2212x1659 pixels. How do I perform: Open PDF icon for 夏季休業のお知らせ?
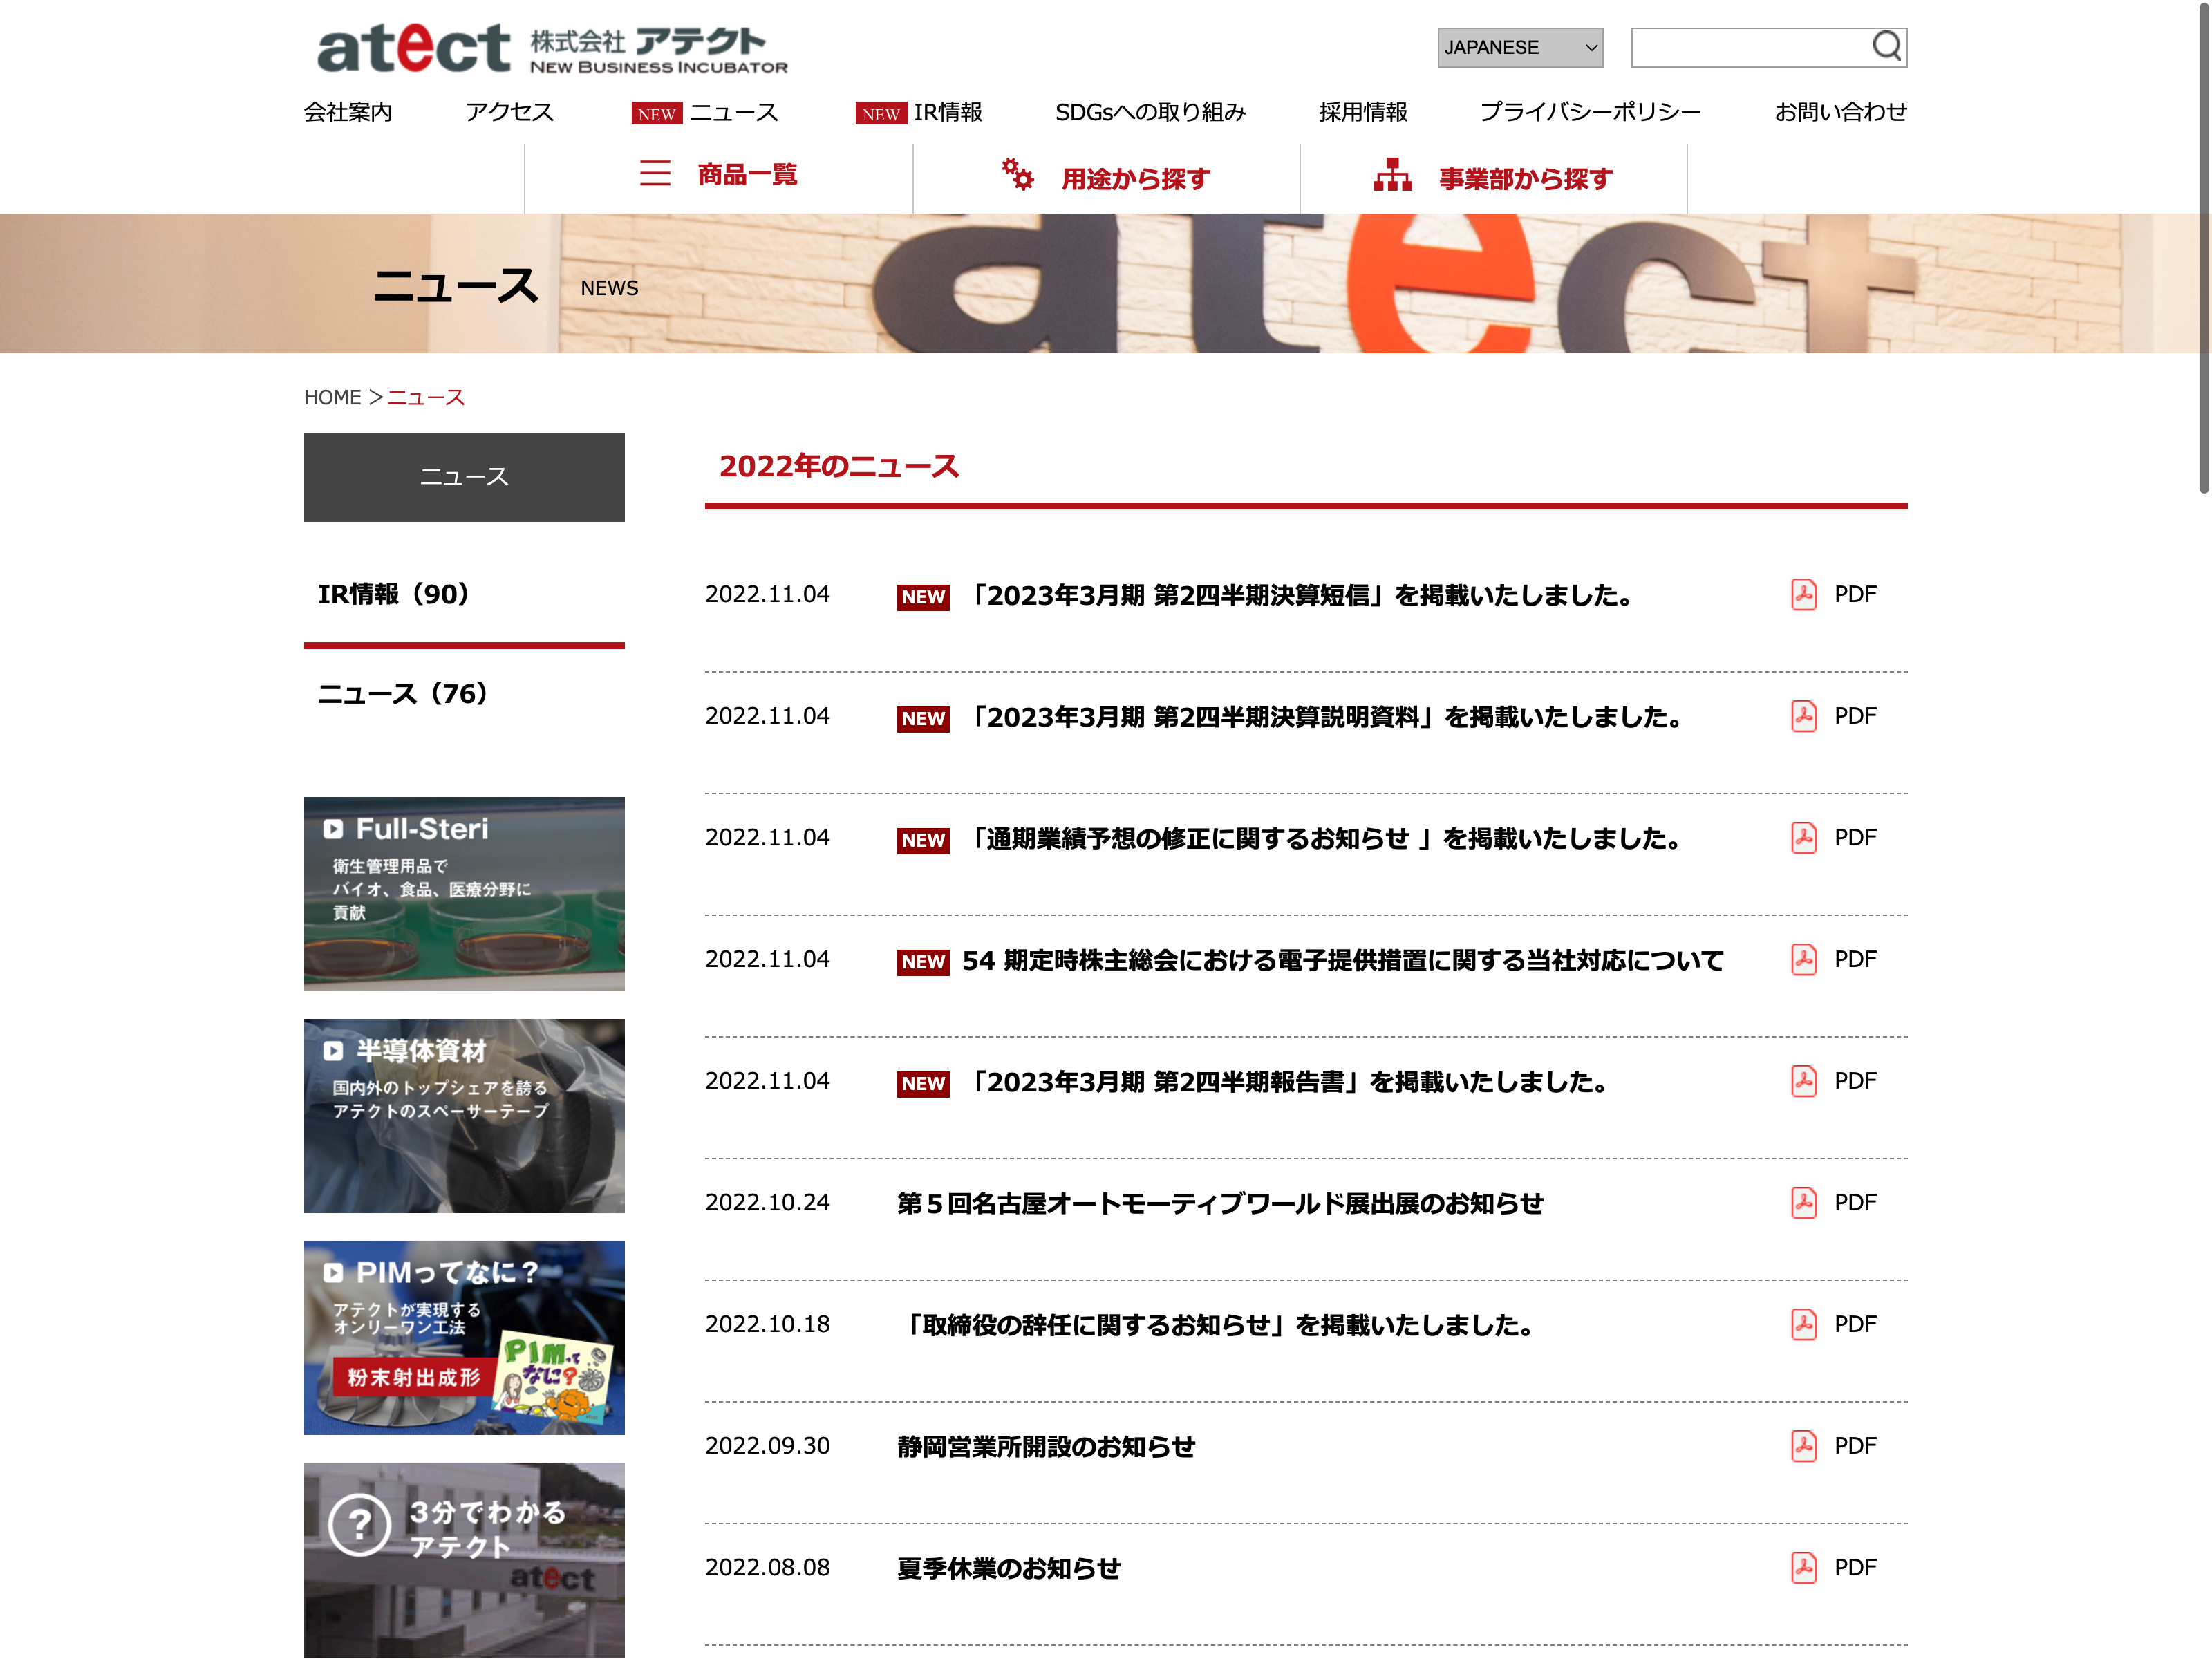[1803, 1568]
